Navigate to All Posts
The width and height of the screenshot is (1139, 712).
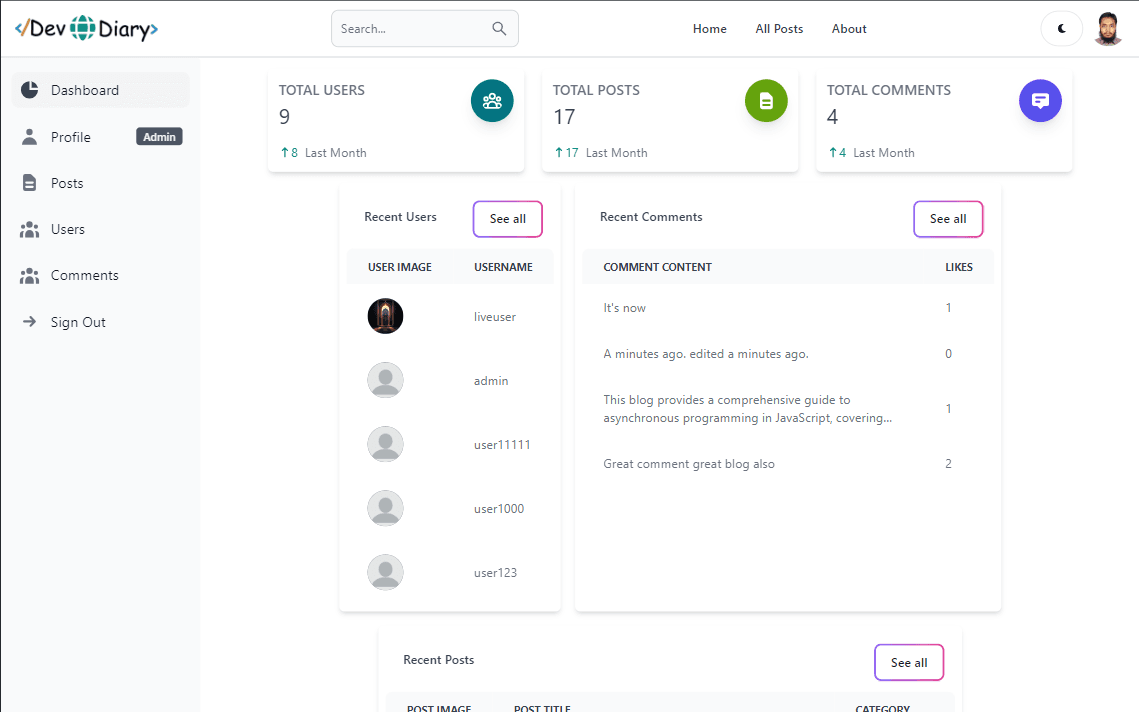[779, 29]
